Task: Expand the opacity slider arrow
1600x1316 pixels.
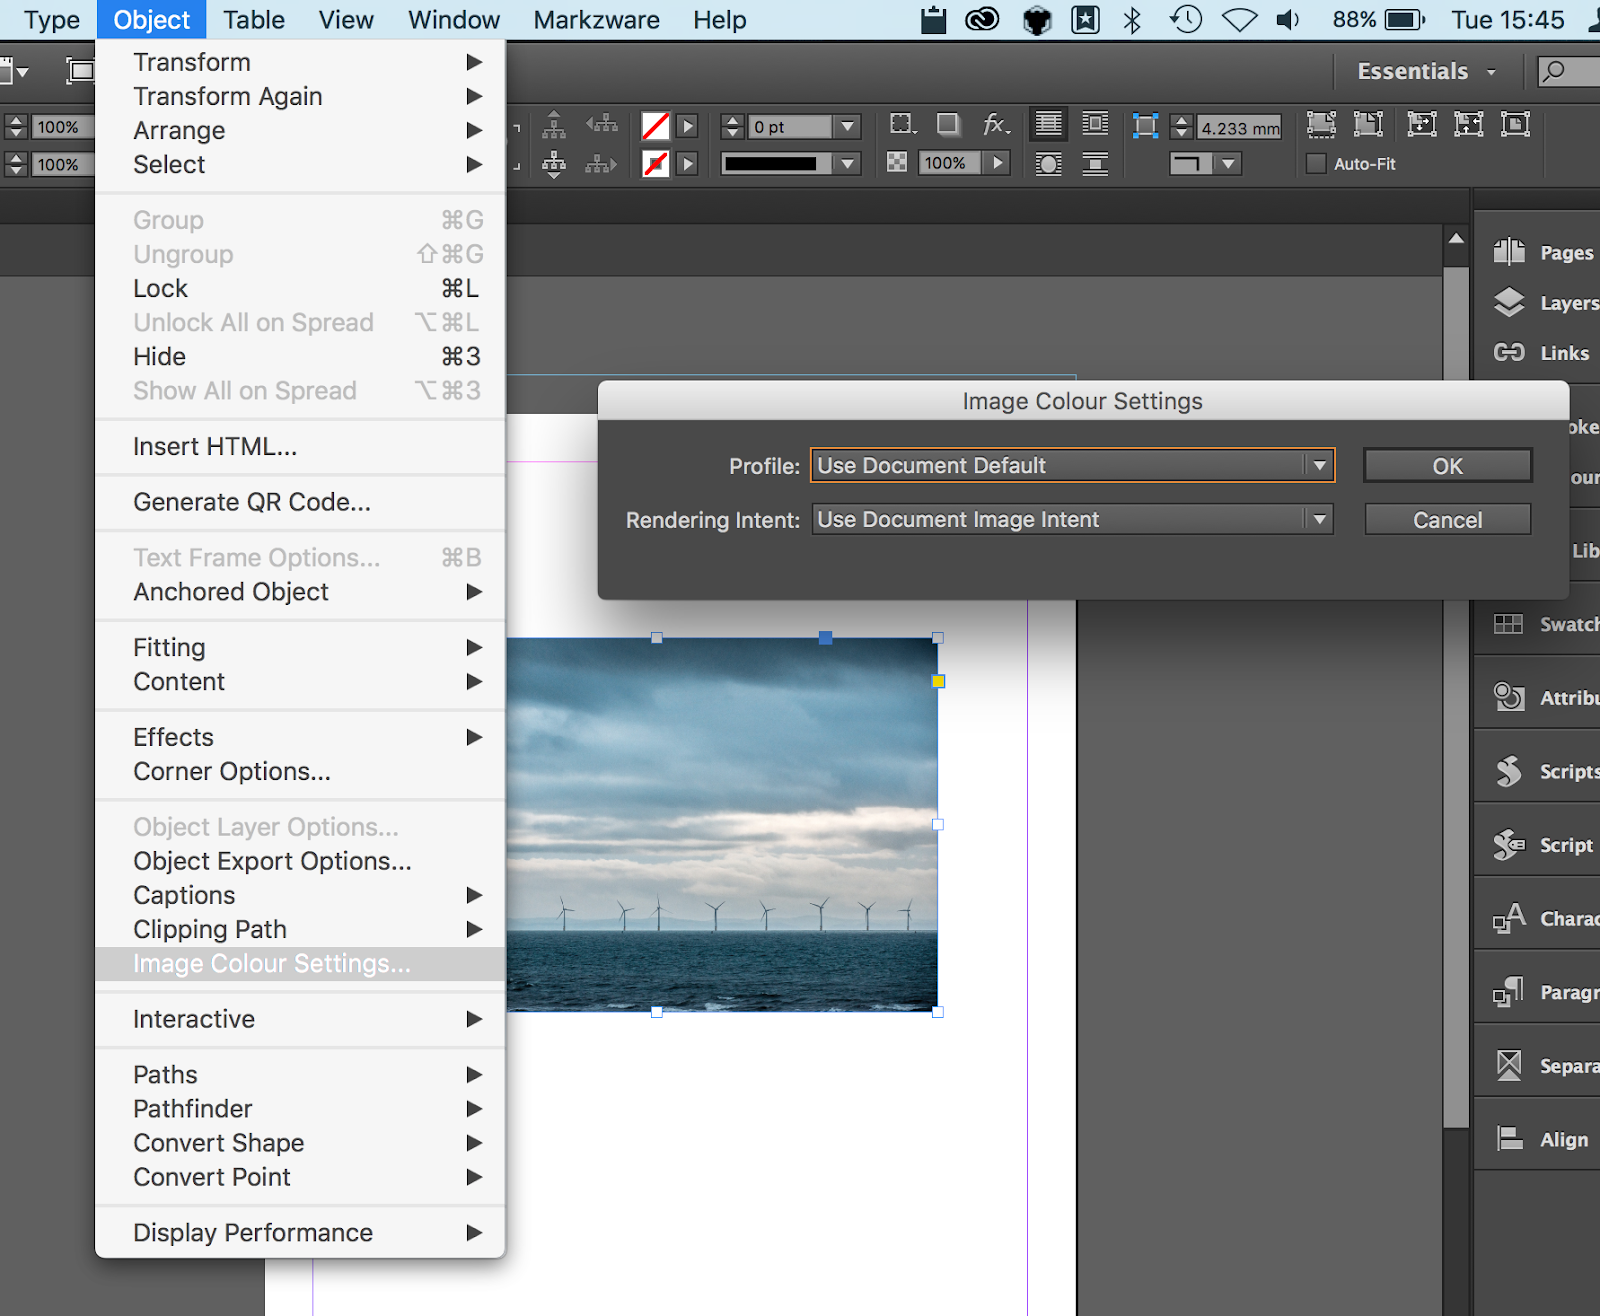Action: (x=997, y=162)
